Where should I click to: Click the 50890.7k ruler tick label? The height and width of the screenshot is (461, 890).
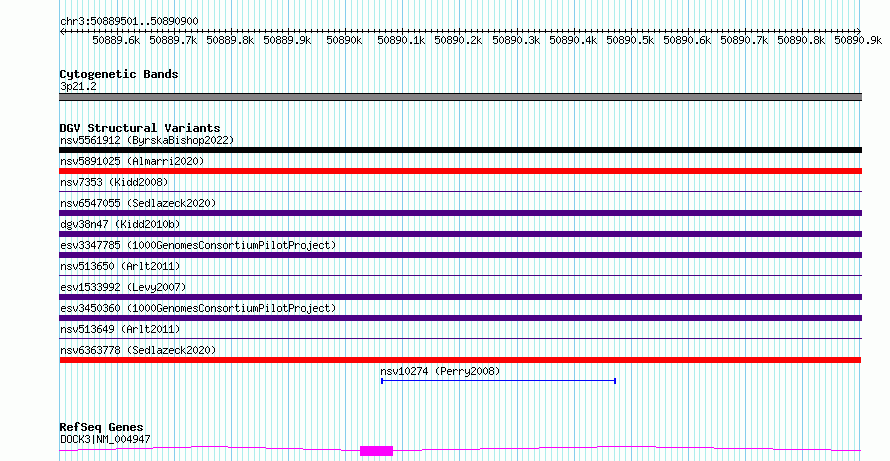tap(744, 40)
